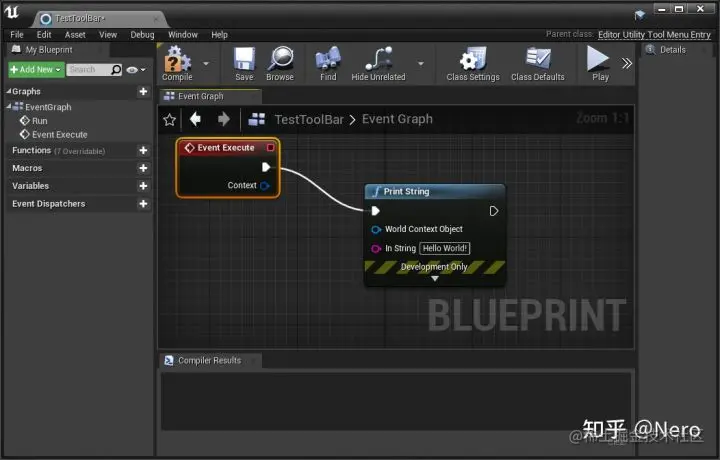The width and height of the screenshot is (720, 460).
Task: Click the Unreal Engine logo icon
Action: coord(12,13)
